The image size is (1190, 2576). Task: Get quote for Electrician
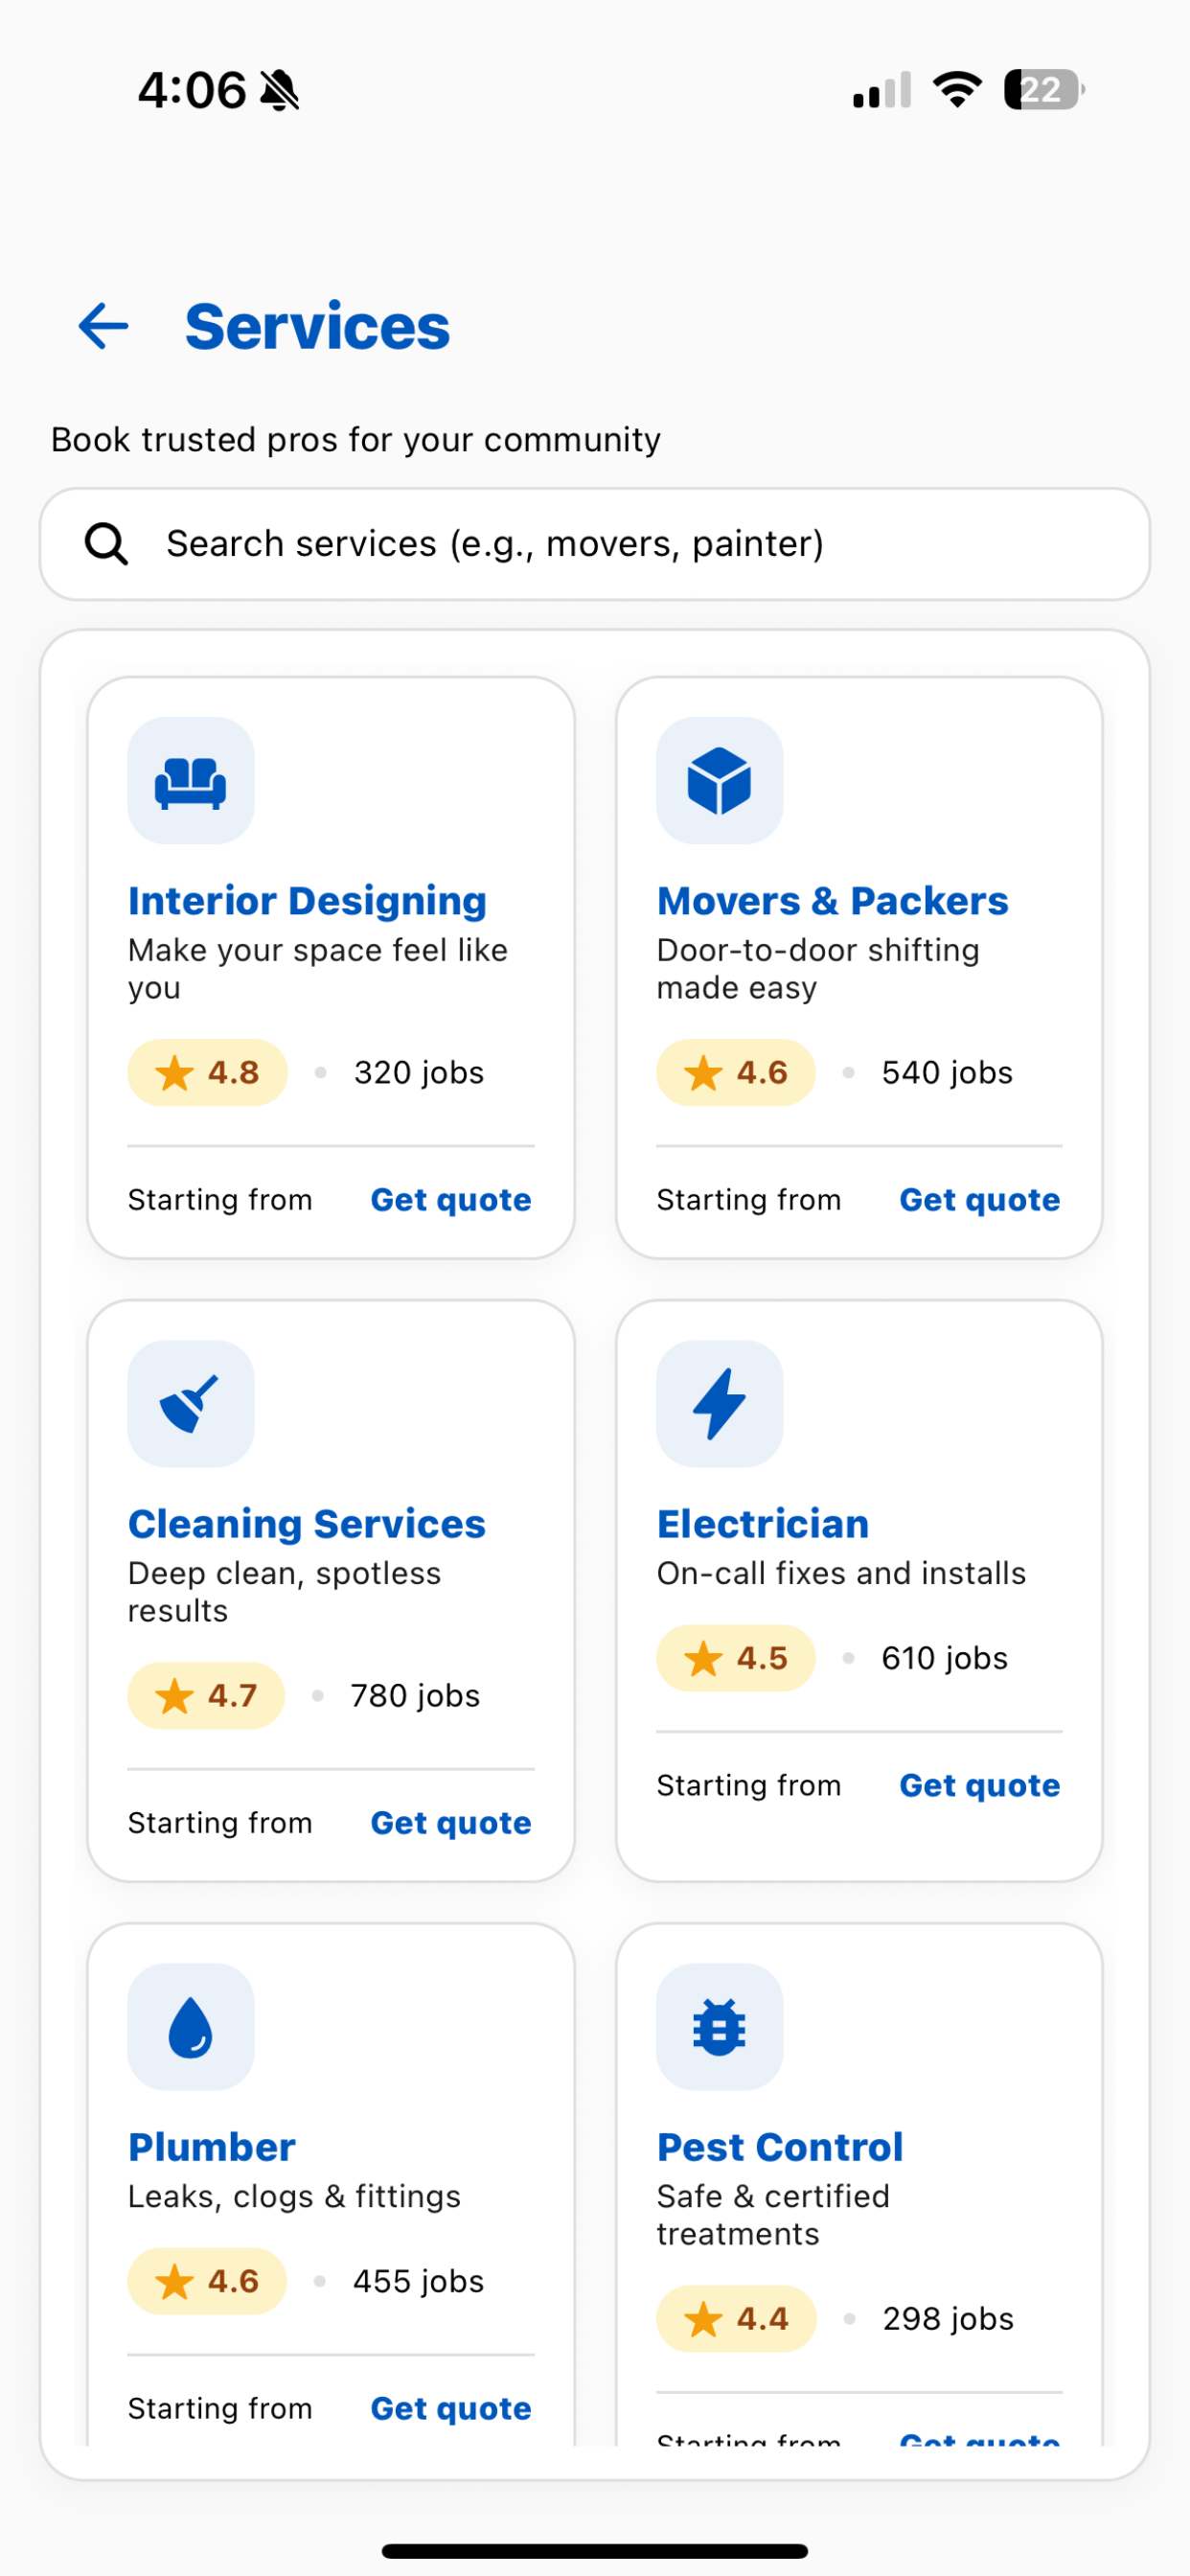coord(979,1785)
